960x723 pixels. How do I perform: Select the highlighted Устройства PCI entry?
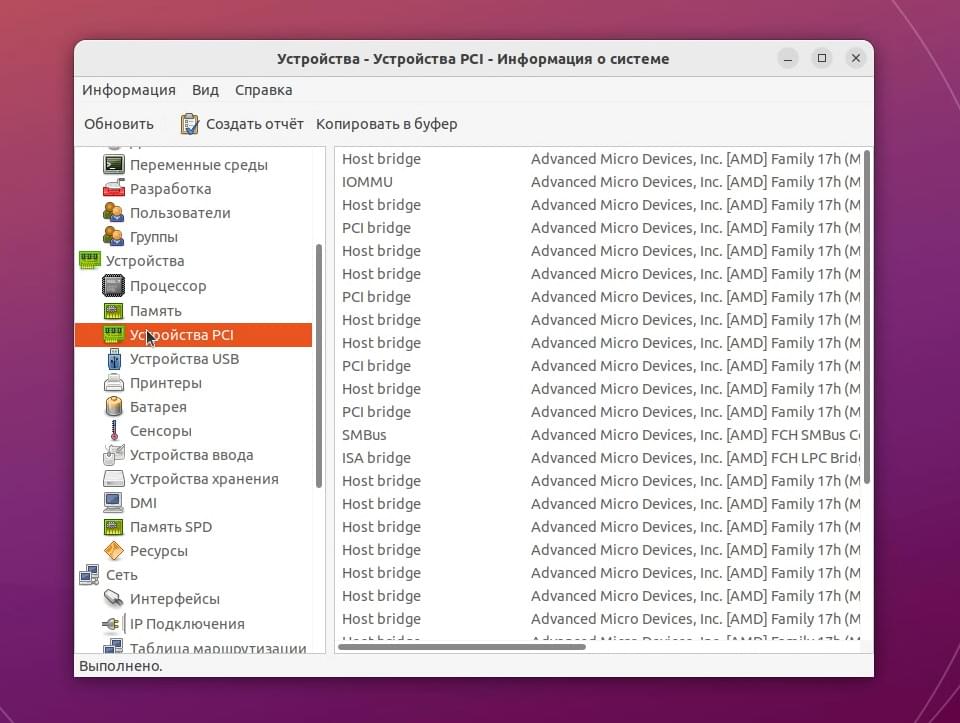193,335
